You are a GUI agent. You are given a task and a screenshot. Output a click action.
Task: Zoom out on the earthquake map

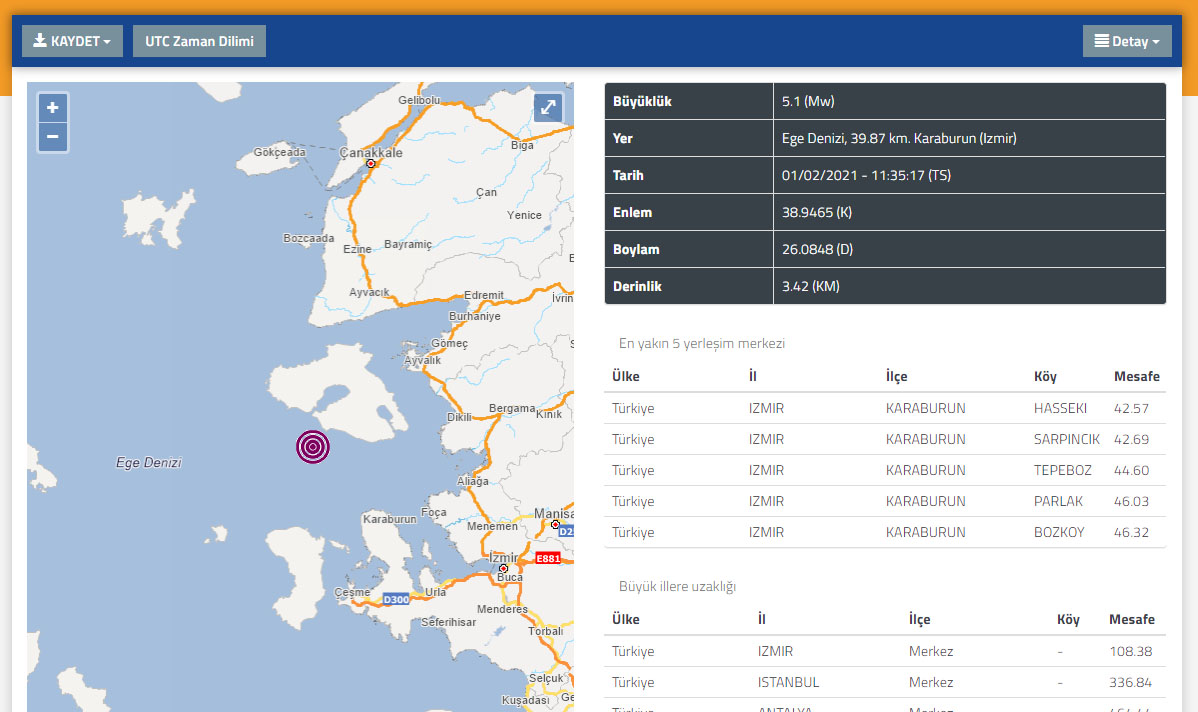coord(52,137)
